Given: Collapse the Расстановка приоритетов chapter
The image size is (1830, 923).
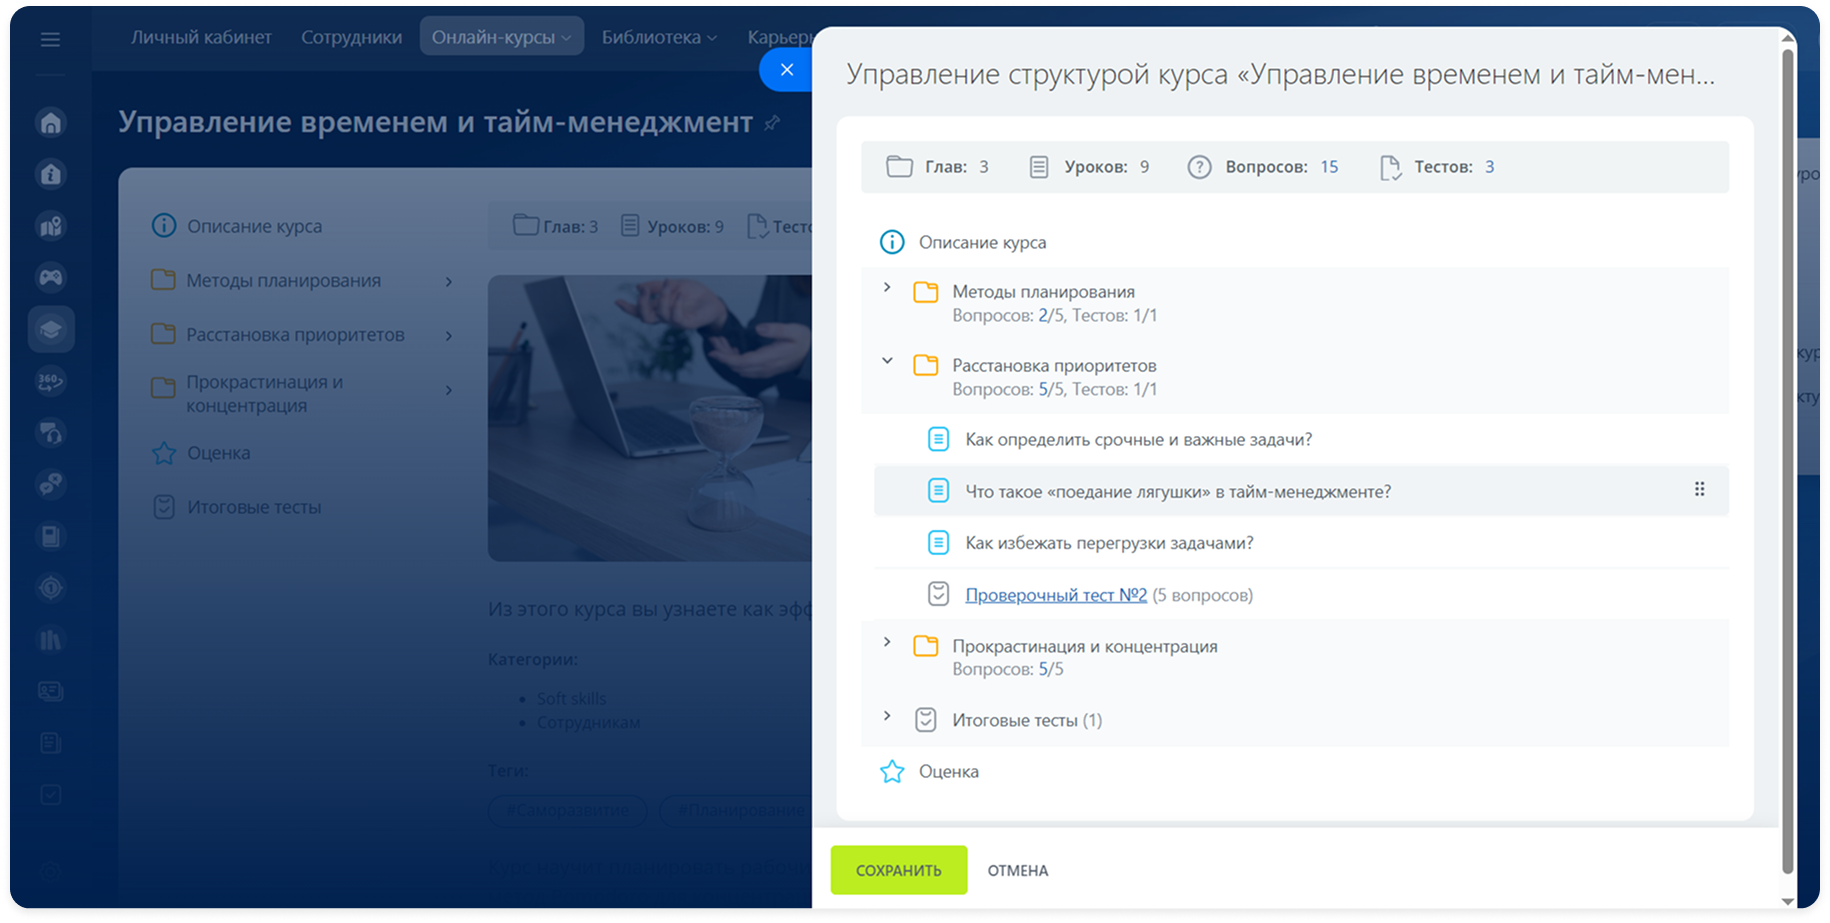Looking at the screenshot, I should 887,362.
